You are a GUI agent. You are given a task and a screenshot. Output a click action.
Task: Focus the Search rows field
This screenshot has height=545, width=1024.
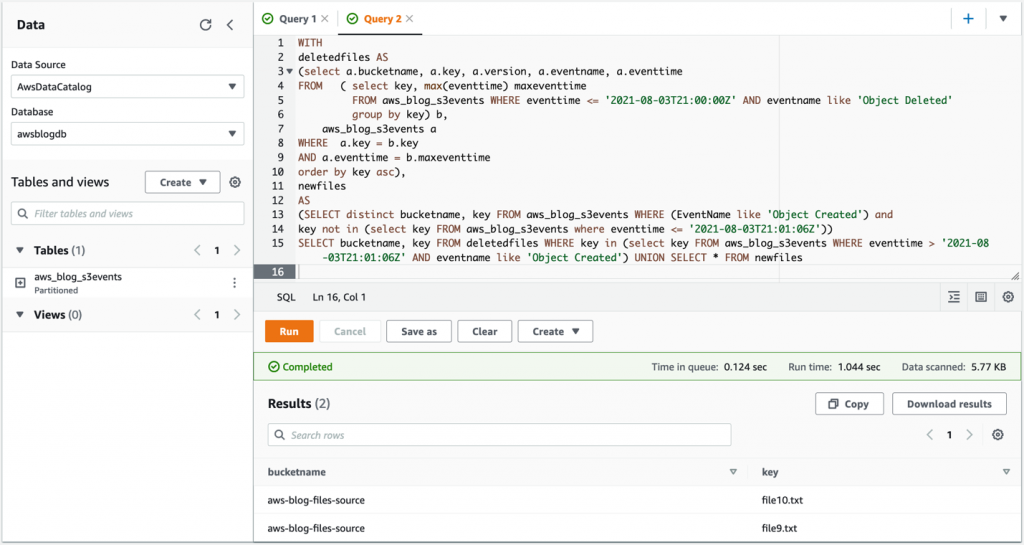click(499, 435)
